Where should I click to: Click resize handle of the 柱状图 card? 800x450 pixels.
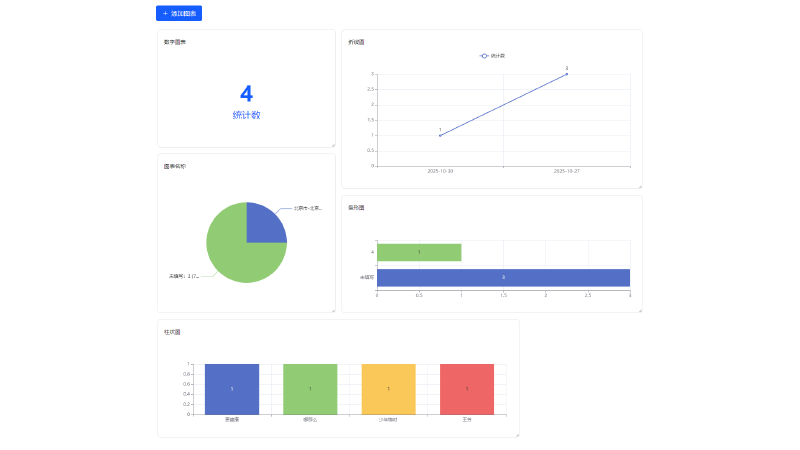(517, 434)
